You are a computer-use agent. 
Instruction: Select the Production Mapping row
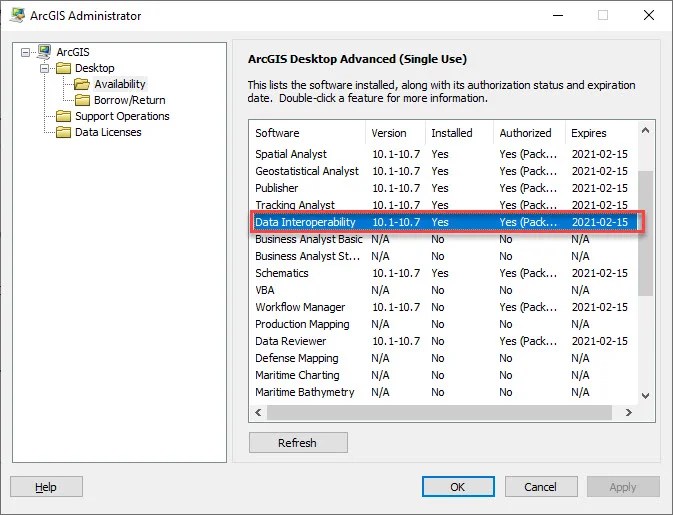[444, 324]
